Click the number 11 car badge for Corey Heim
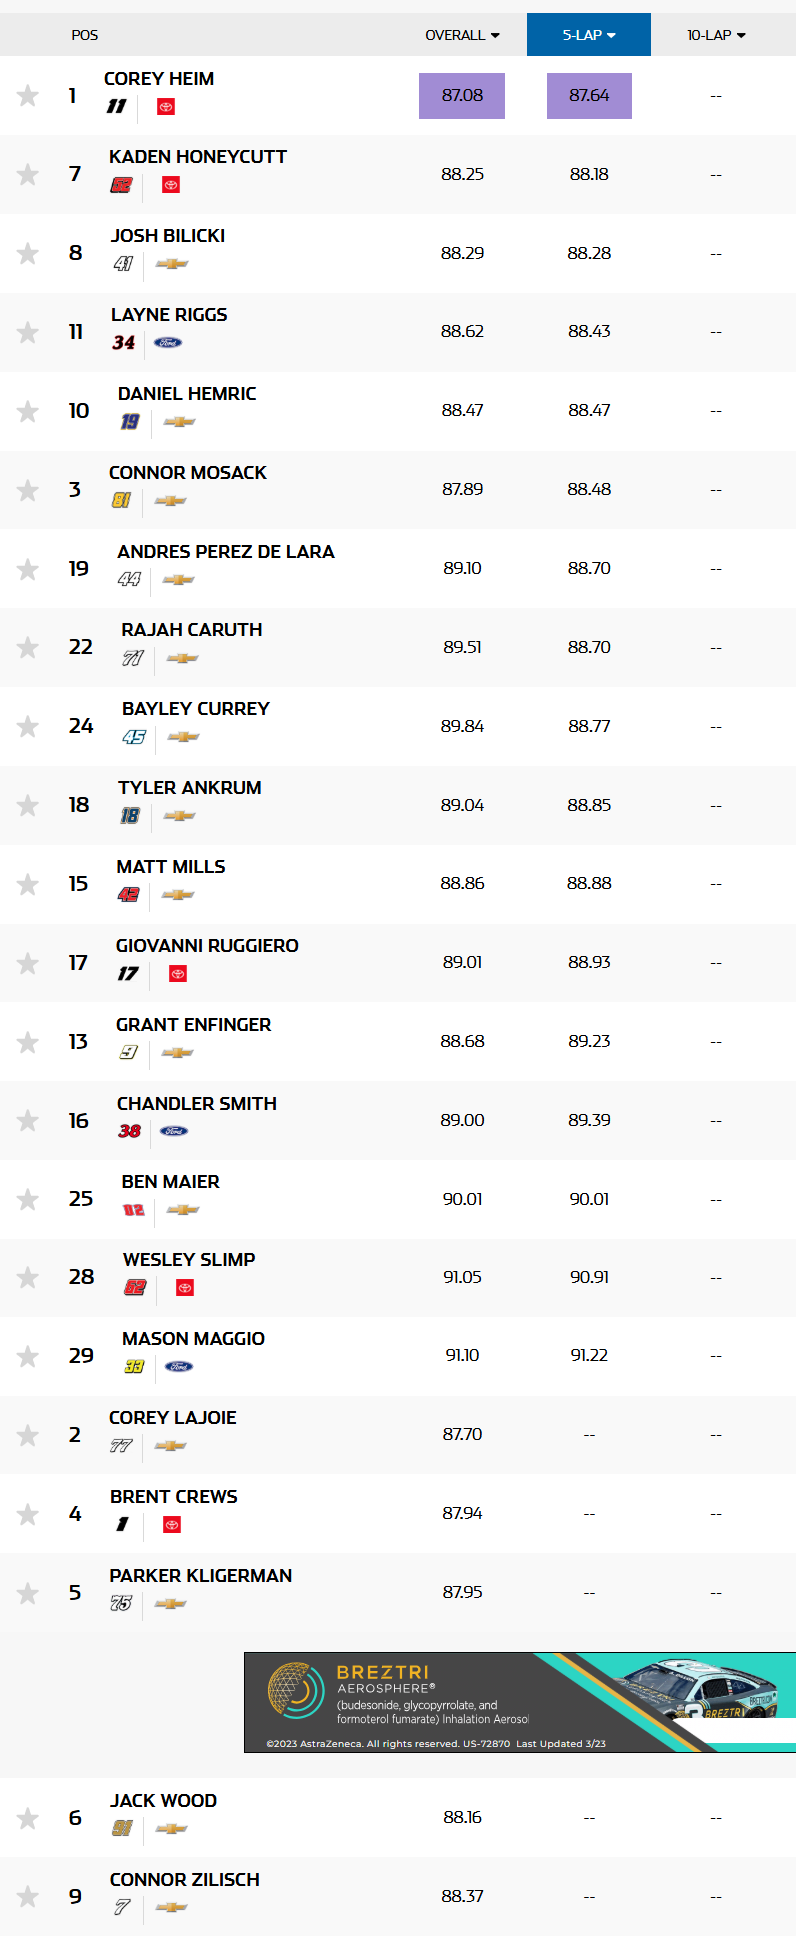The width and height of the screenshot is (796, 1939). pyautogui.click(x=116, y=106)
